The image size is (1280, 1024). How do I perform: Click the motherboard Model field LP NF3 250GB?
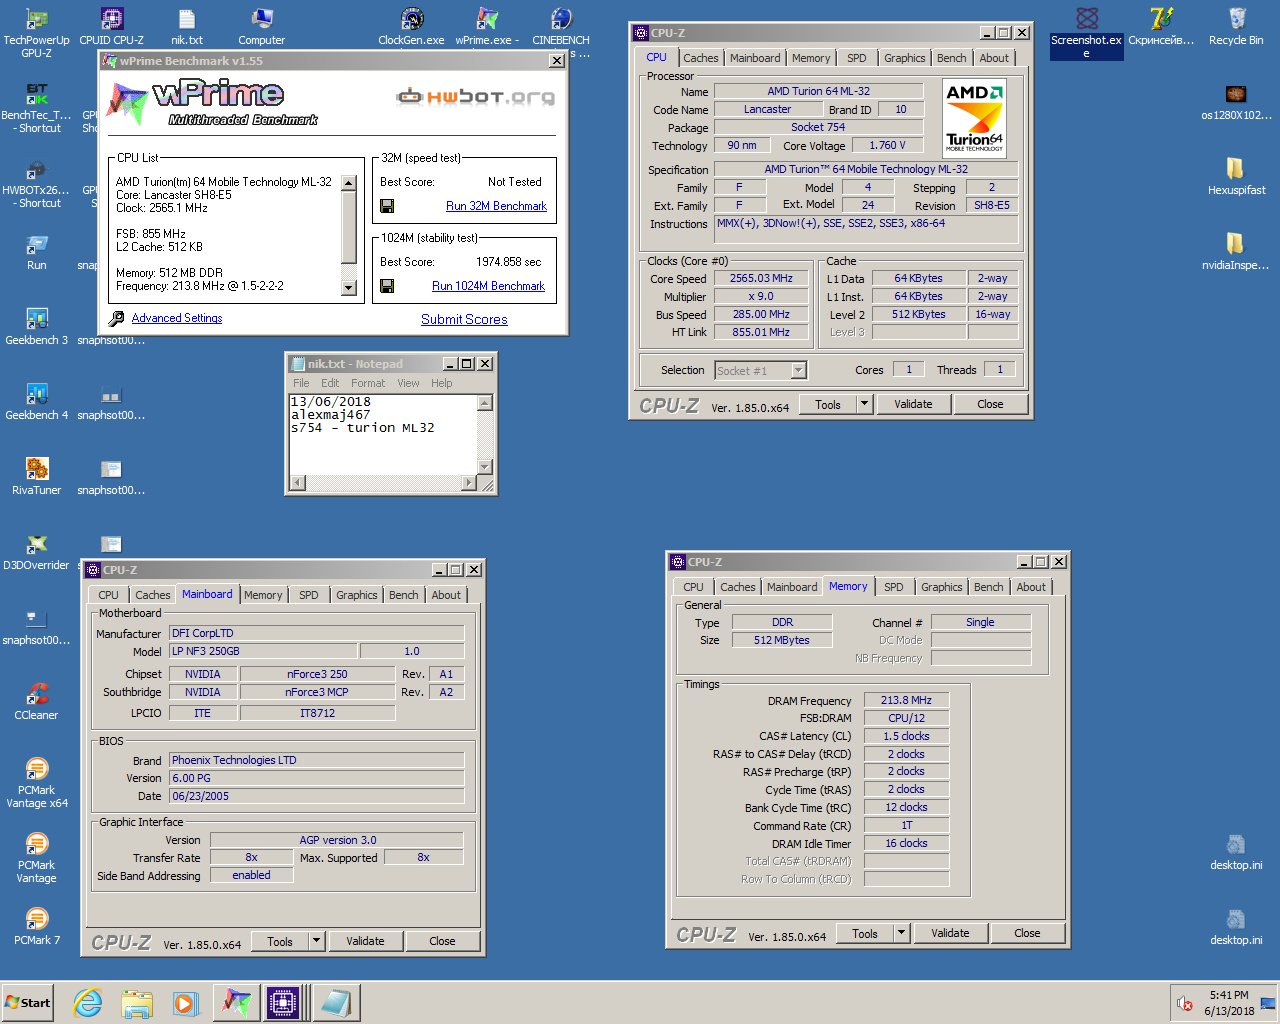(x=263, y=651)
